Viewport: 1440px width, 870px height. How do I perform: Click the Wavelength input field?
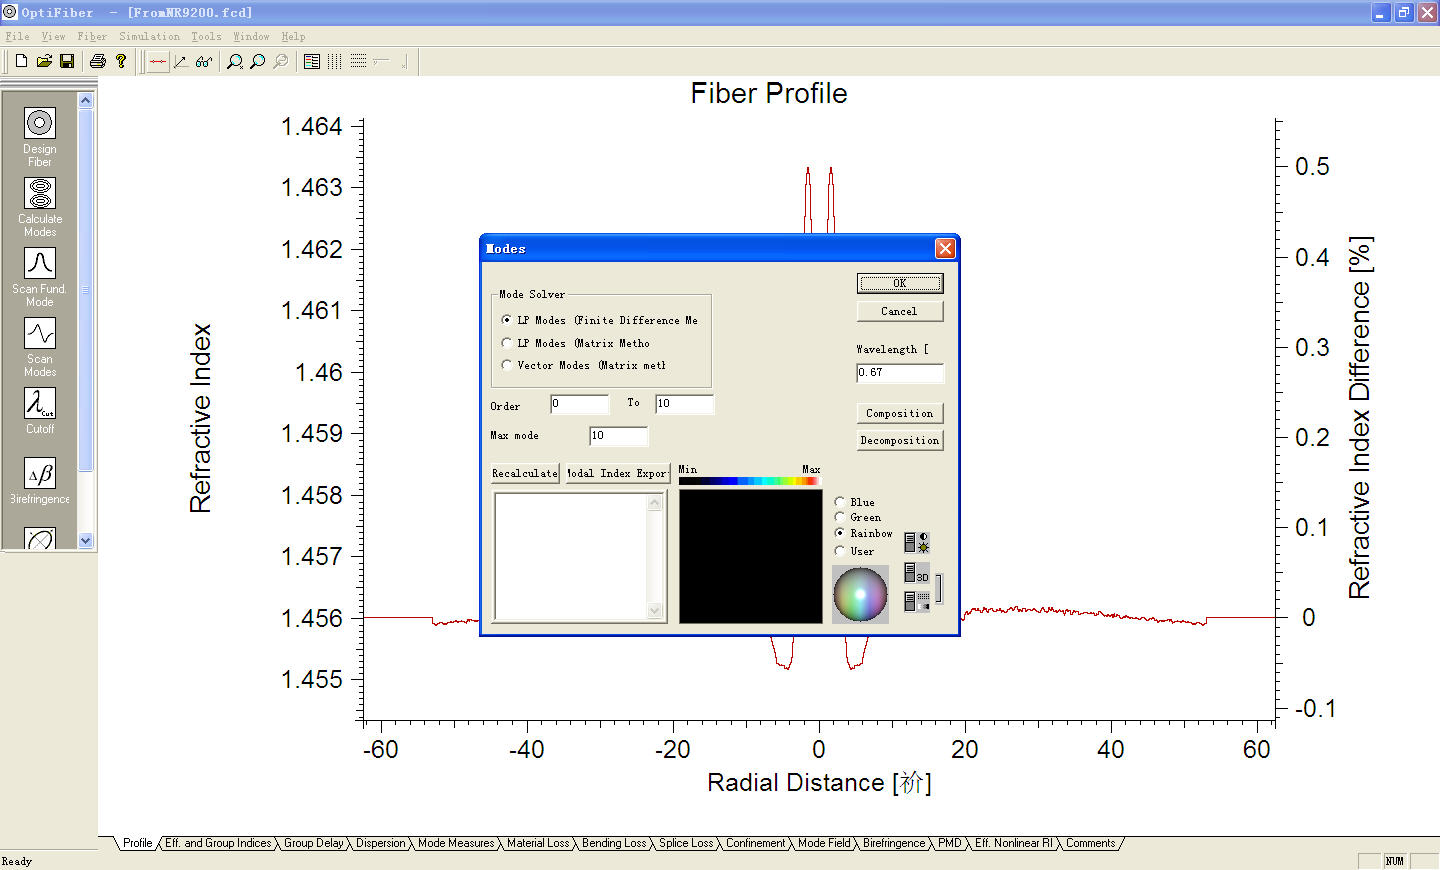900,373
